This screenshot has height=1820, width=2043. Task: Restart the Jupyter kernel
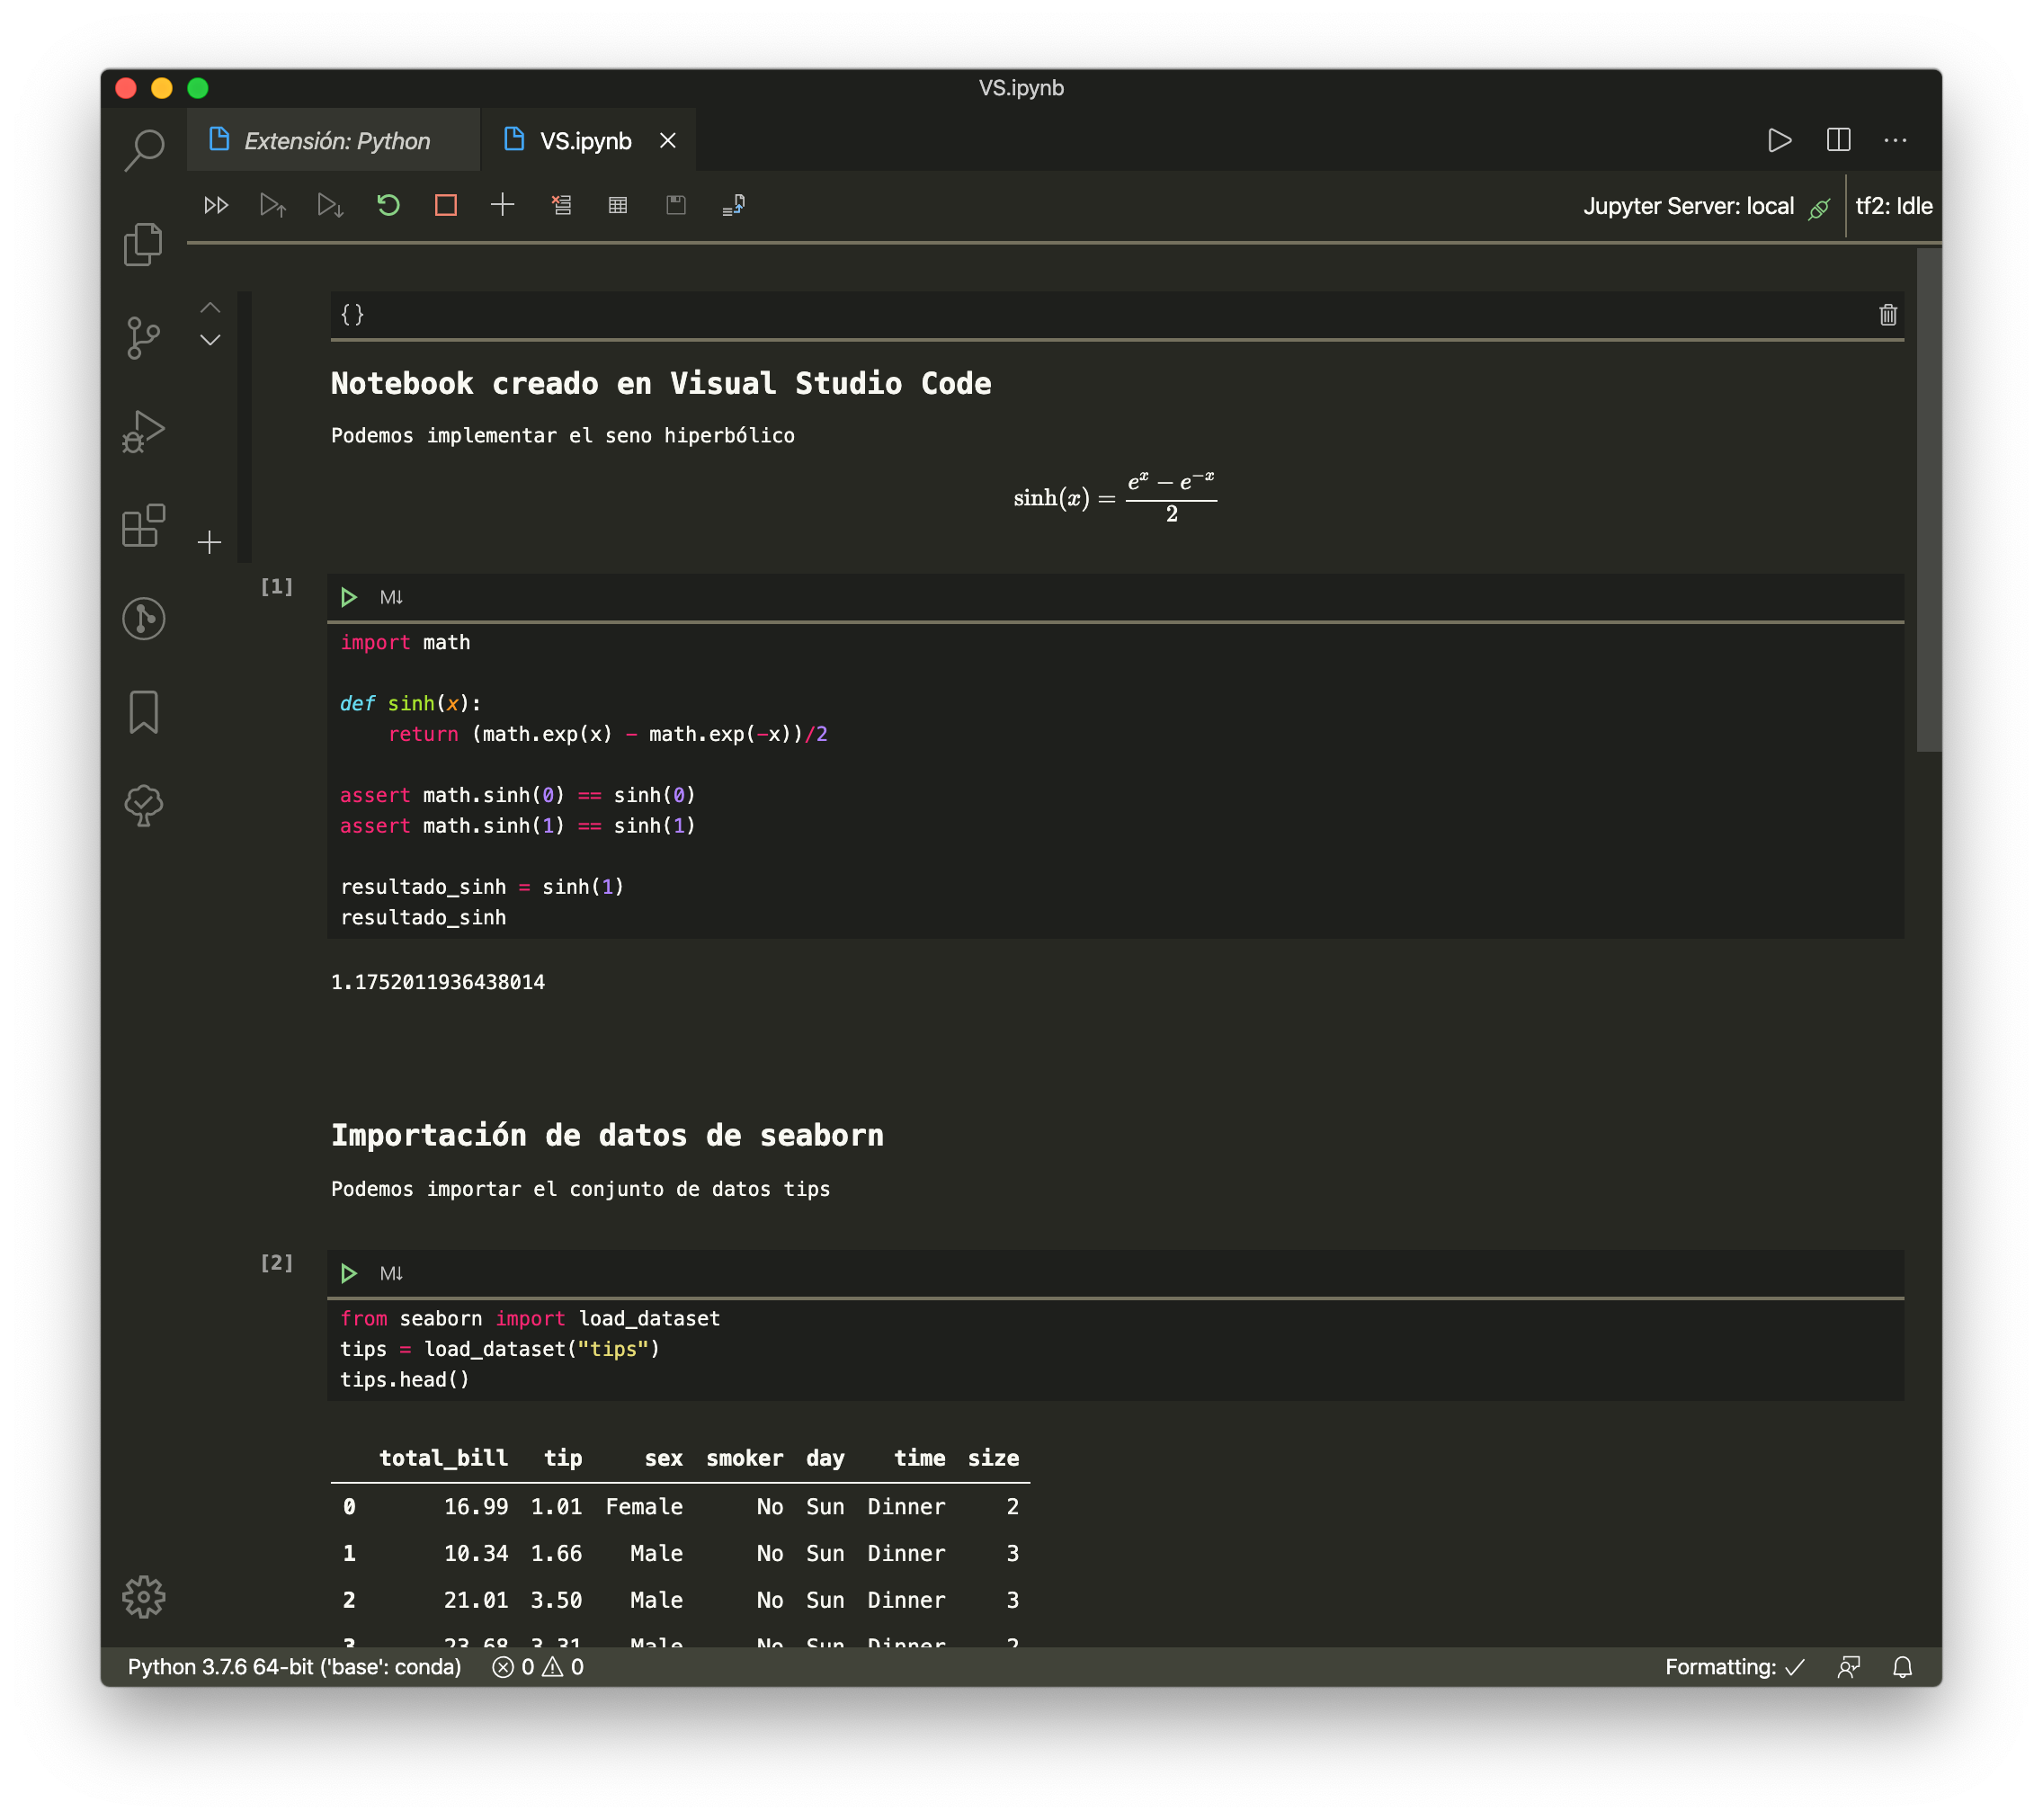(388, 205)
